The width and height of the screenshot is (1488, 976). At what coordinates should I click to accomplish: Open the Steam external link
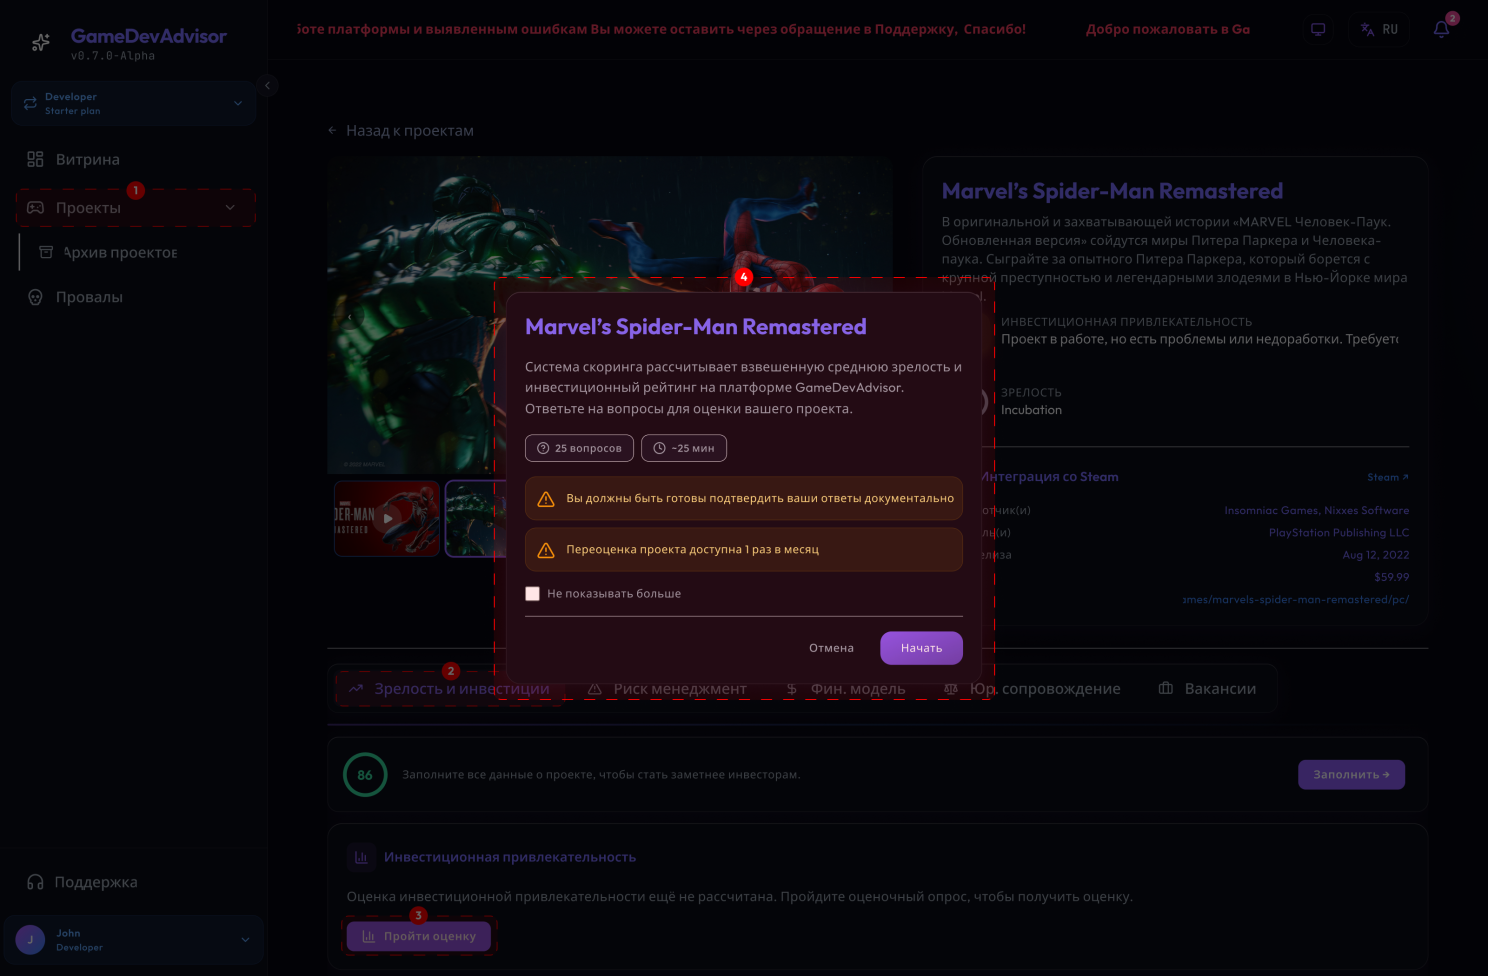pos(1388,477)
